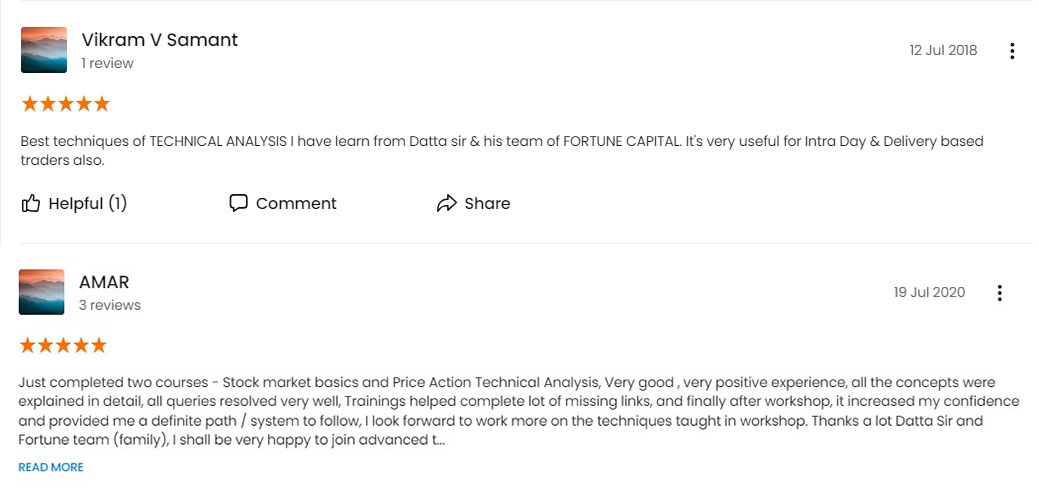This screenshot has height=488, width=1039.
Task: Click the 19 Jul 2020 review date
Action: point(929,292)
